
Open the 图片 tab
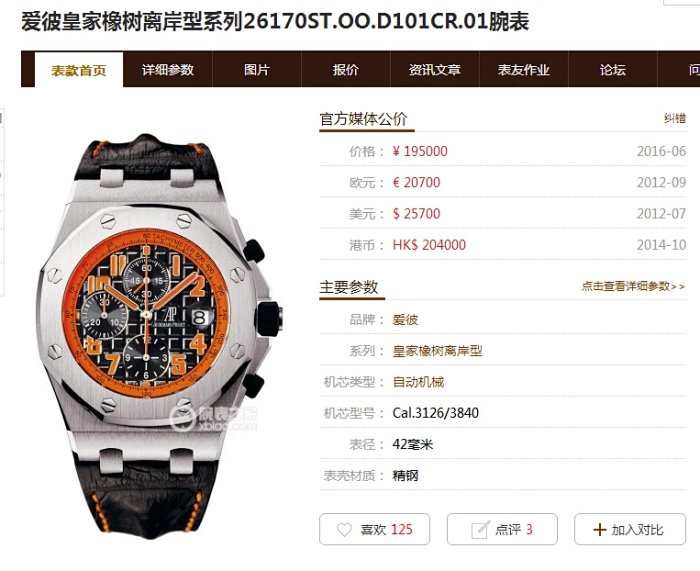257,70
